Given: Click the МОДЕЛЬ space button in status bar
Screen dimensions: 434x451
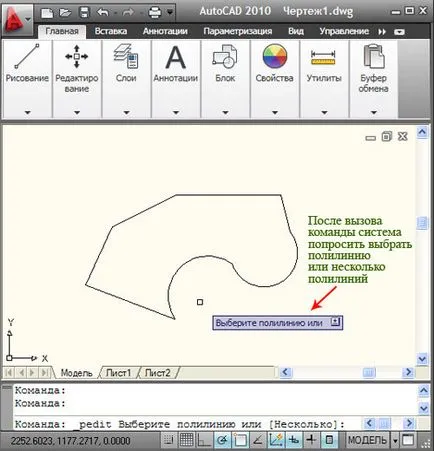Looking at the screenshot, I should (x=367, y=440).
